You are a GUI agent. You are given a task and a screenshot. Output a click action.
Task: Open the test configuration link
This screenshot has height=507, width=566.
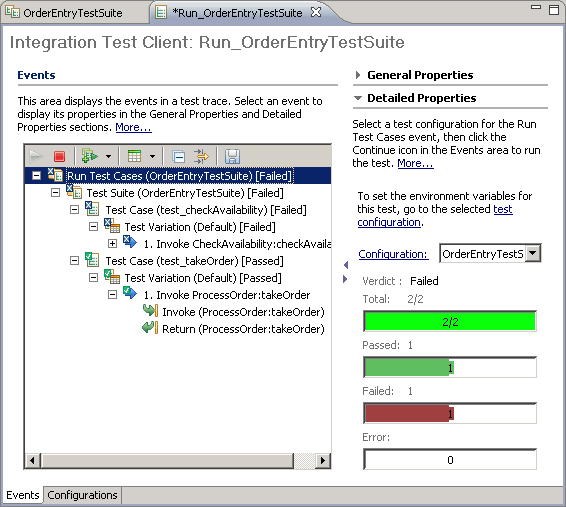435,215
